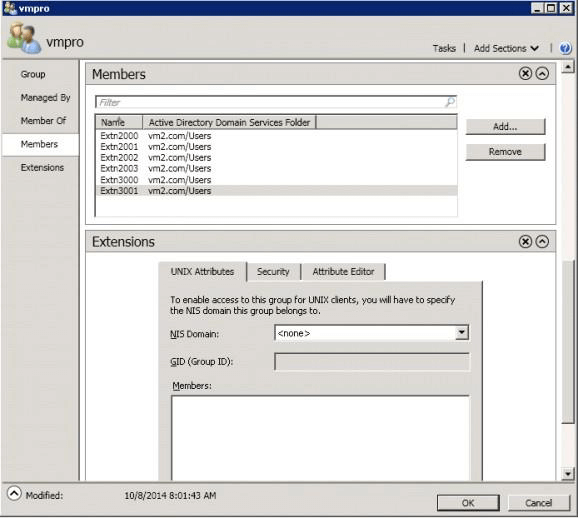Switch to the Security tab
Viewport: 579px width, 518px height.
pos(273,272)
